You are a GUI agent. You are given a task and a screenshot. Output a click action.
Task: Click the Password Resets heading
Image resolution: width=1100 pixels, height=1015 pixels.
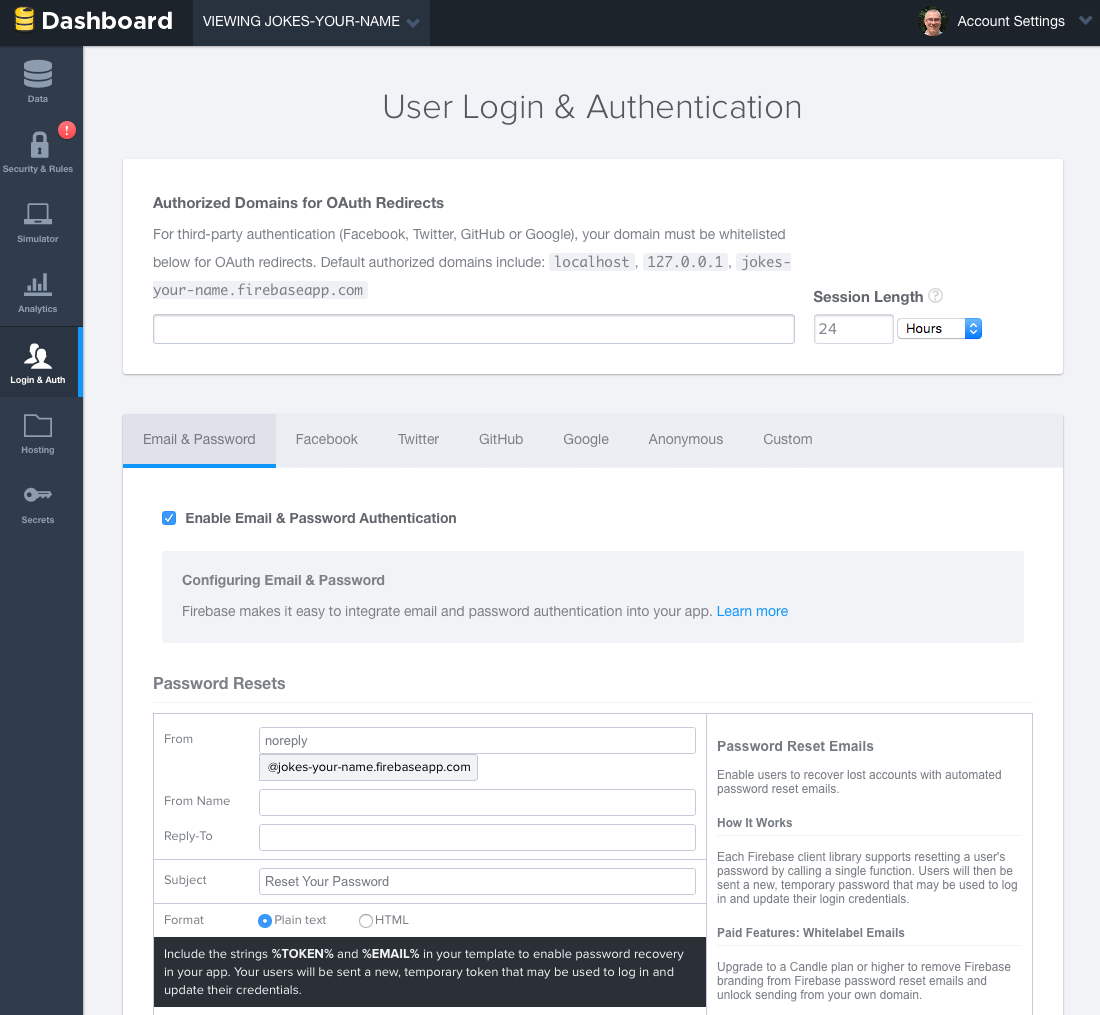tap(219, 684)
